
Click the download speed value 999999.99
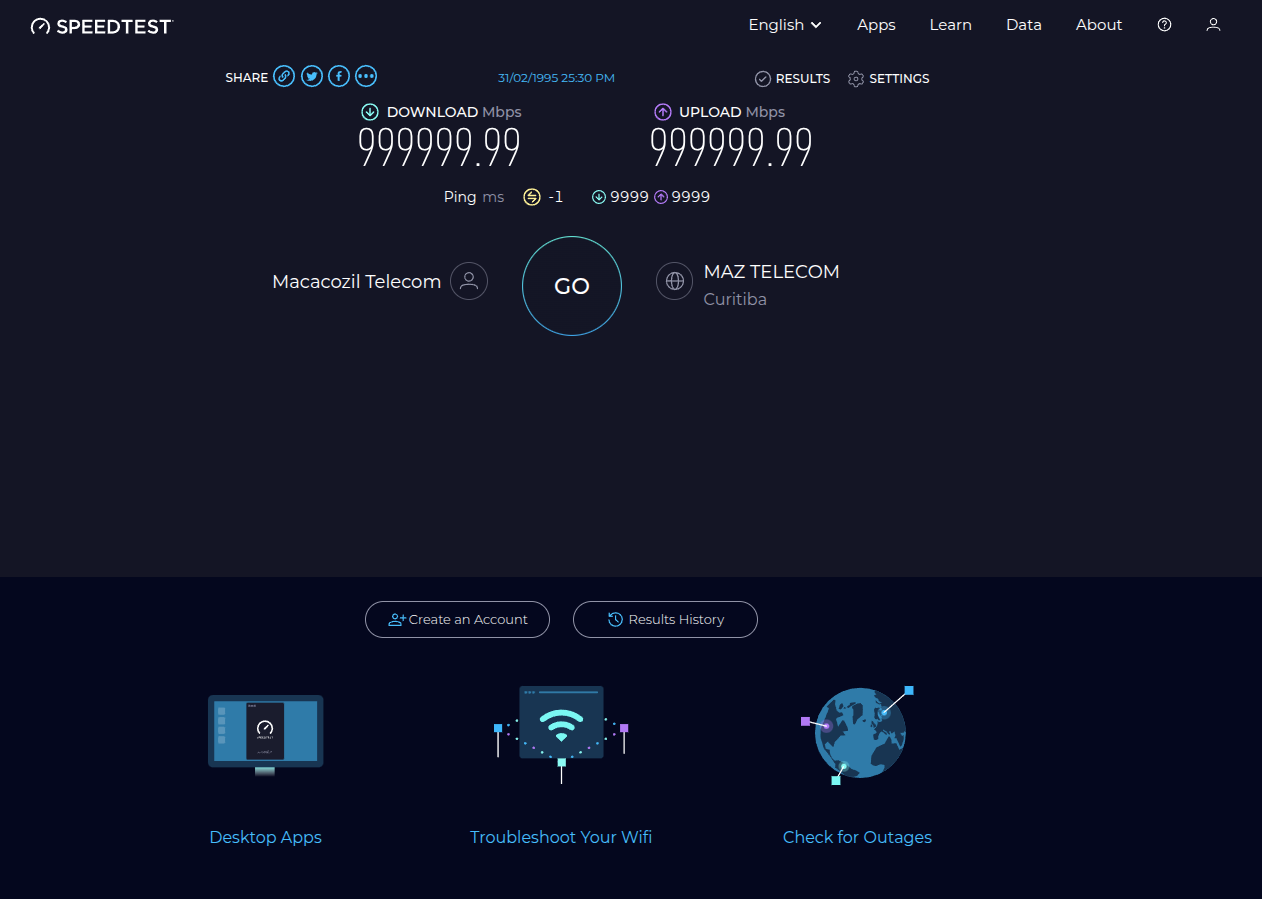coord(439,147)
